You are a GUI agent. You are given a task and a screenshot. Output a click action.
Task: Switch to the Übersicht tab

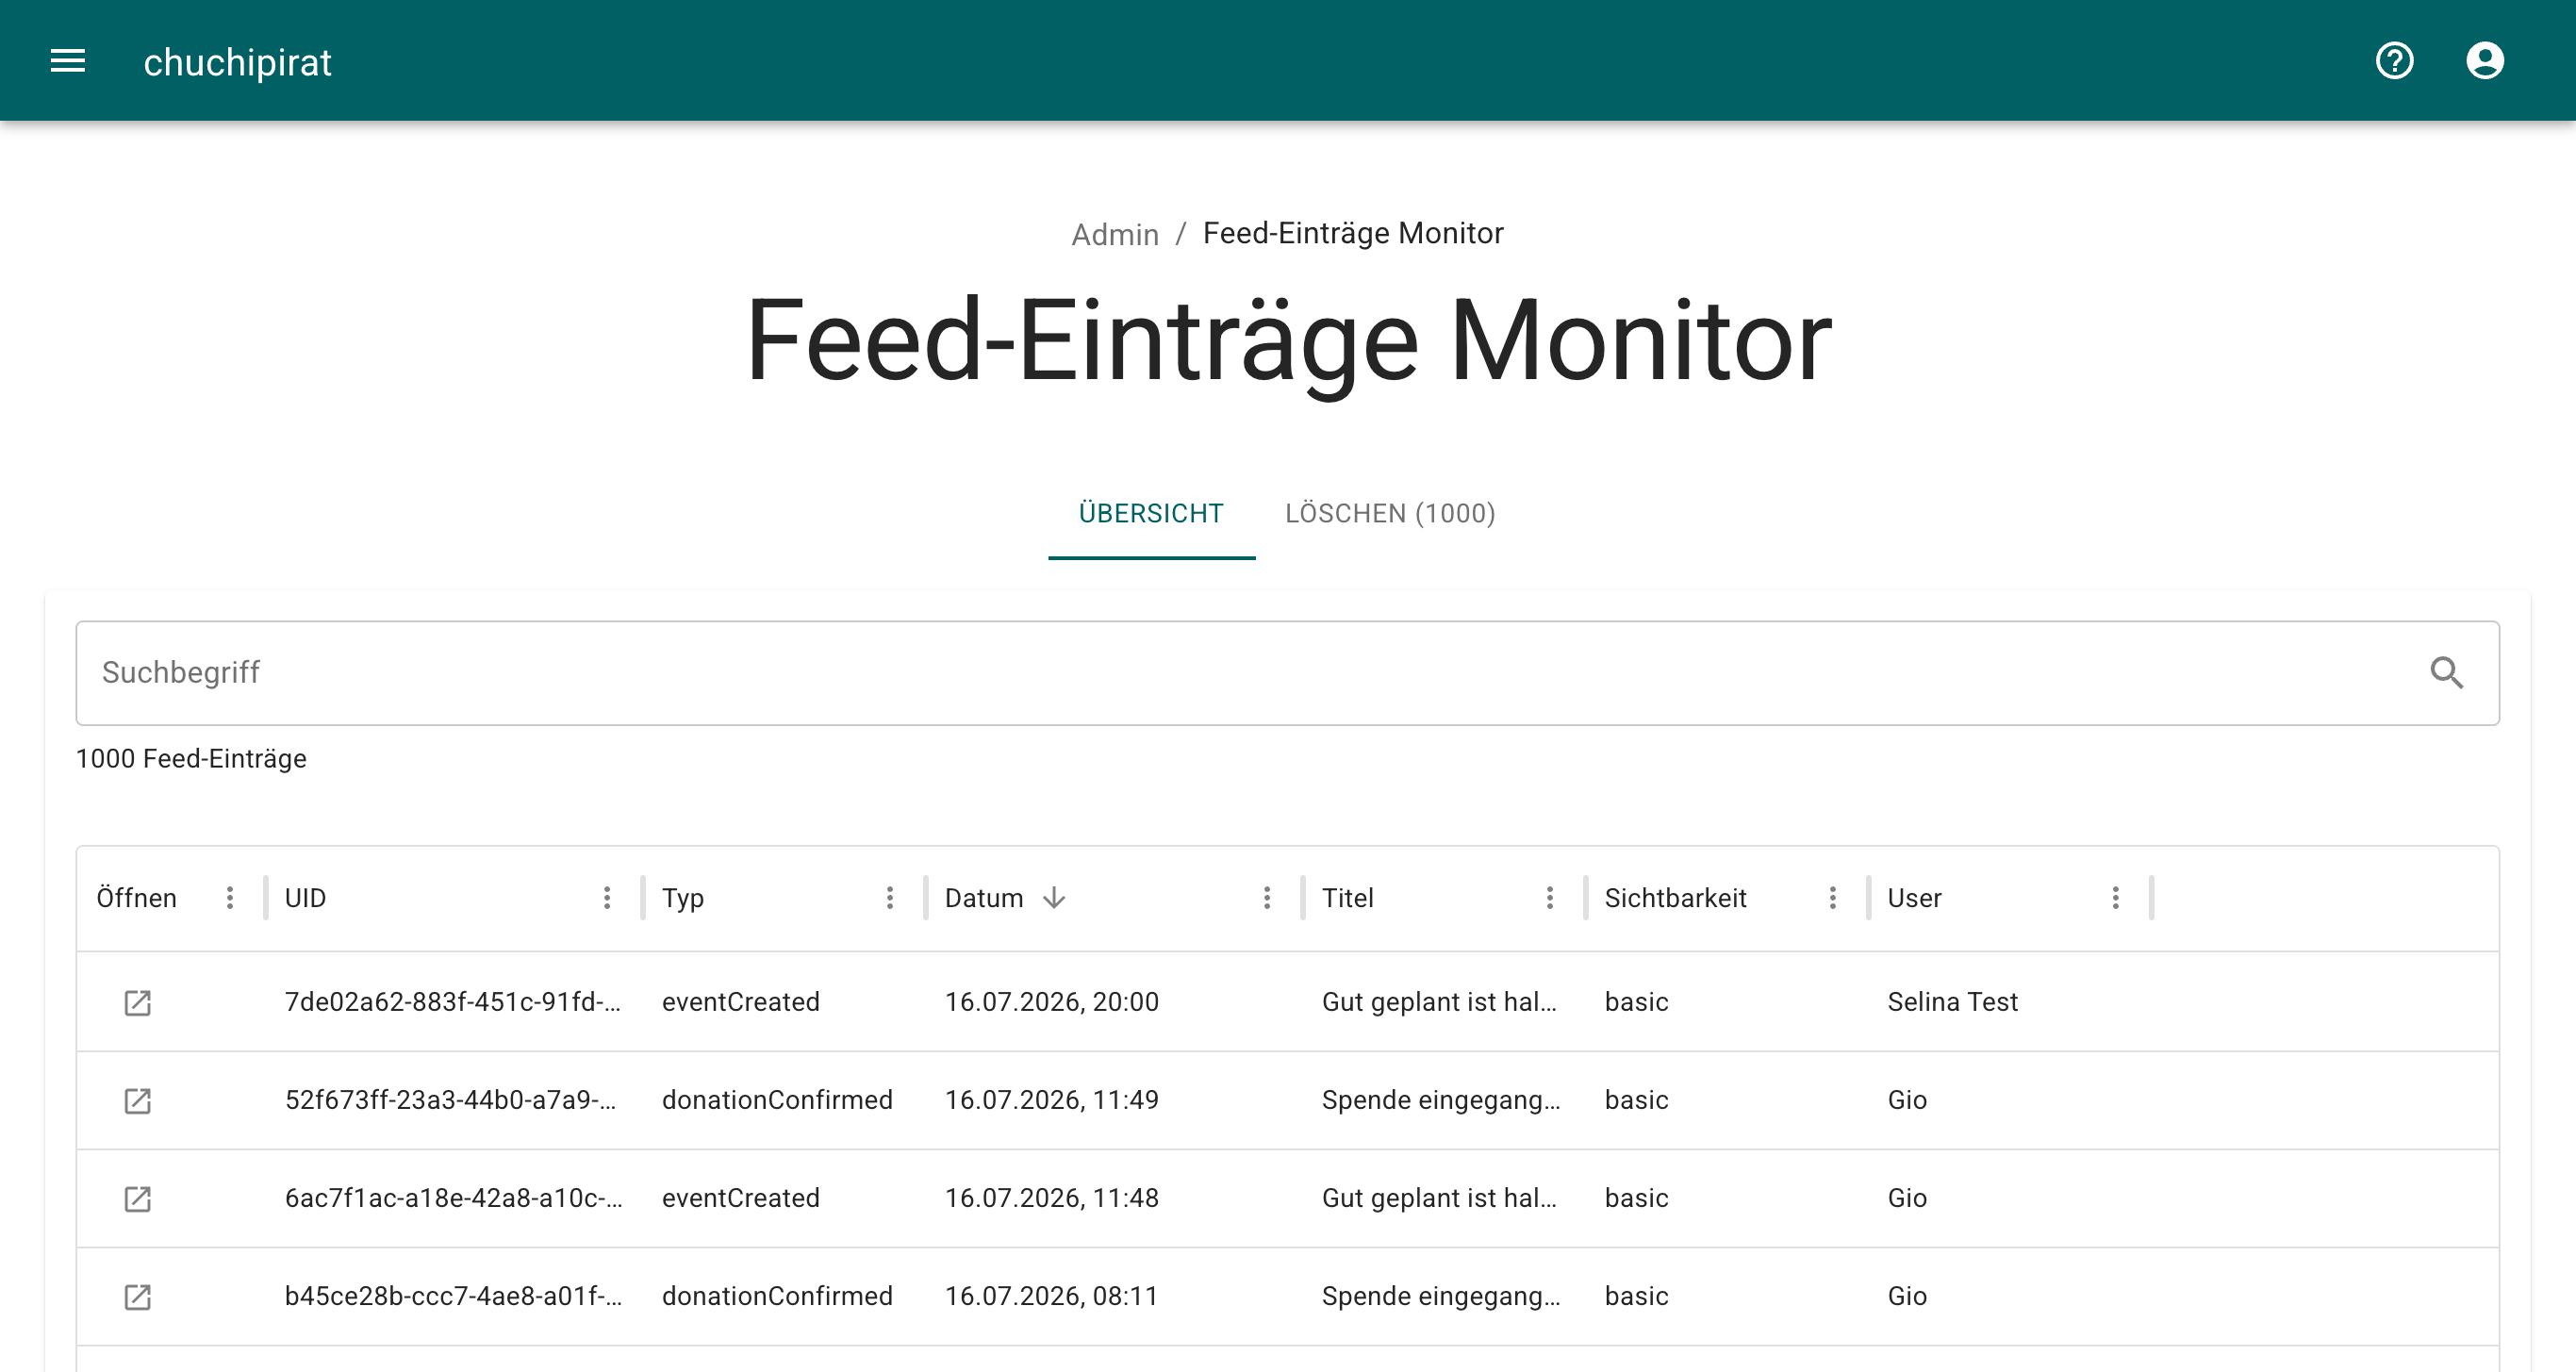click(1151, 513)
